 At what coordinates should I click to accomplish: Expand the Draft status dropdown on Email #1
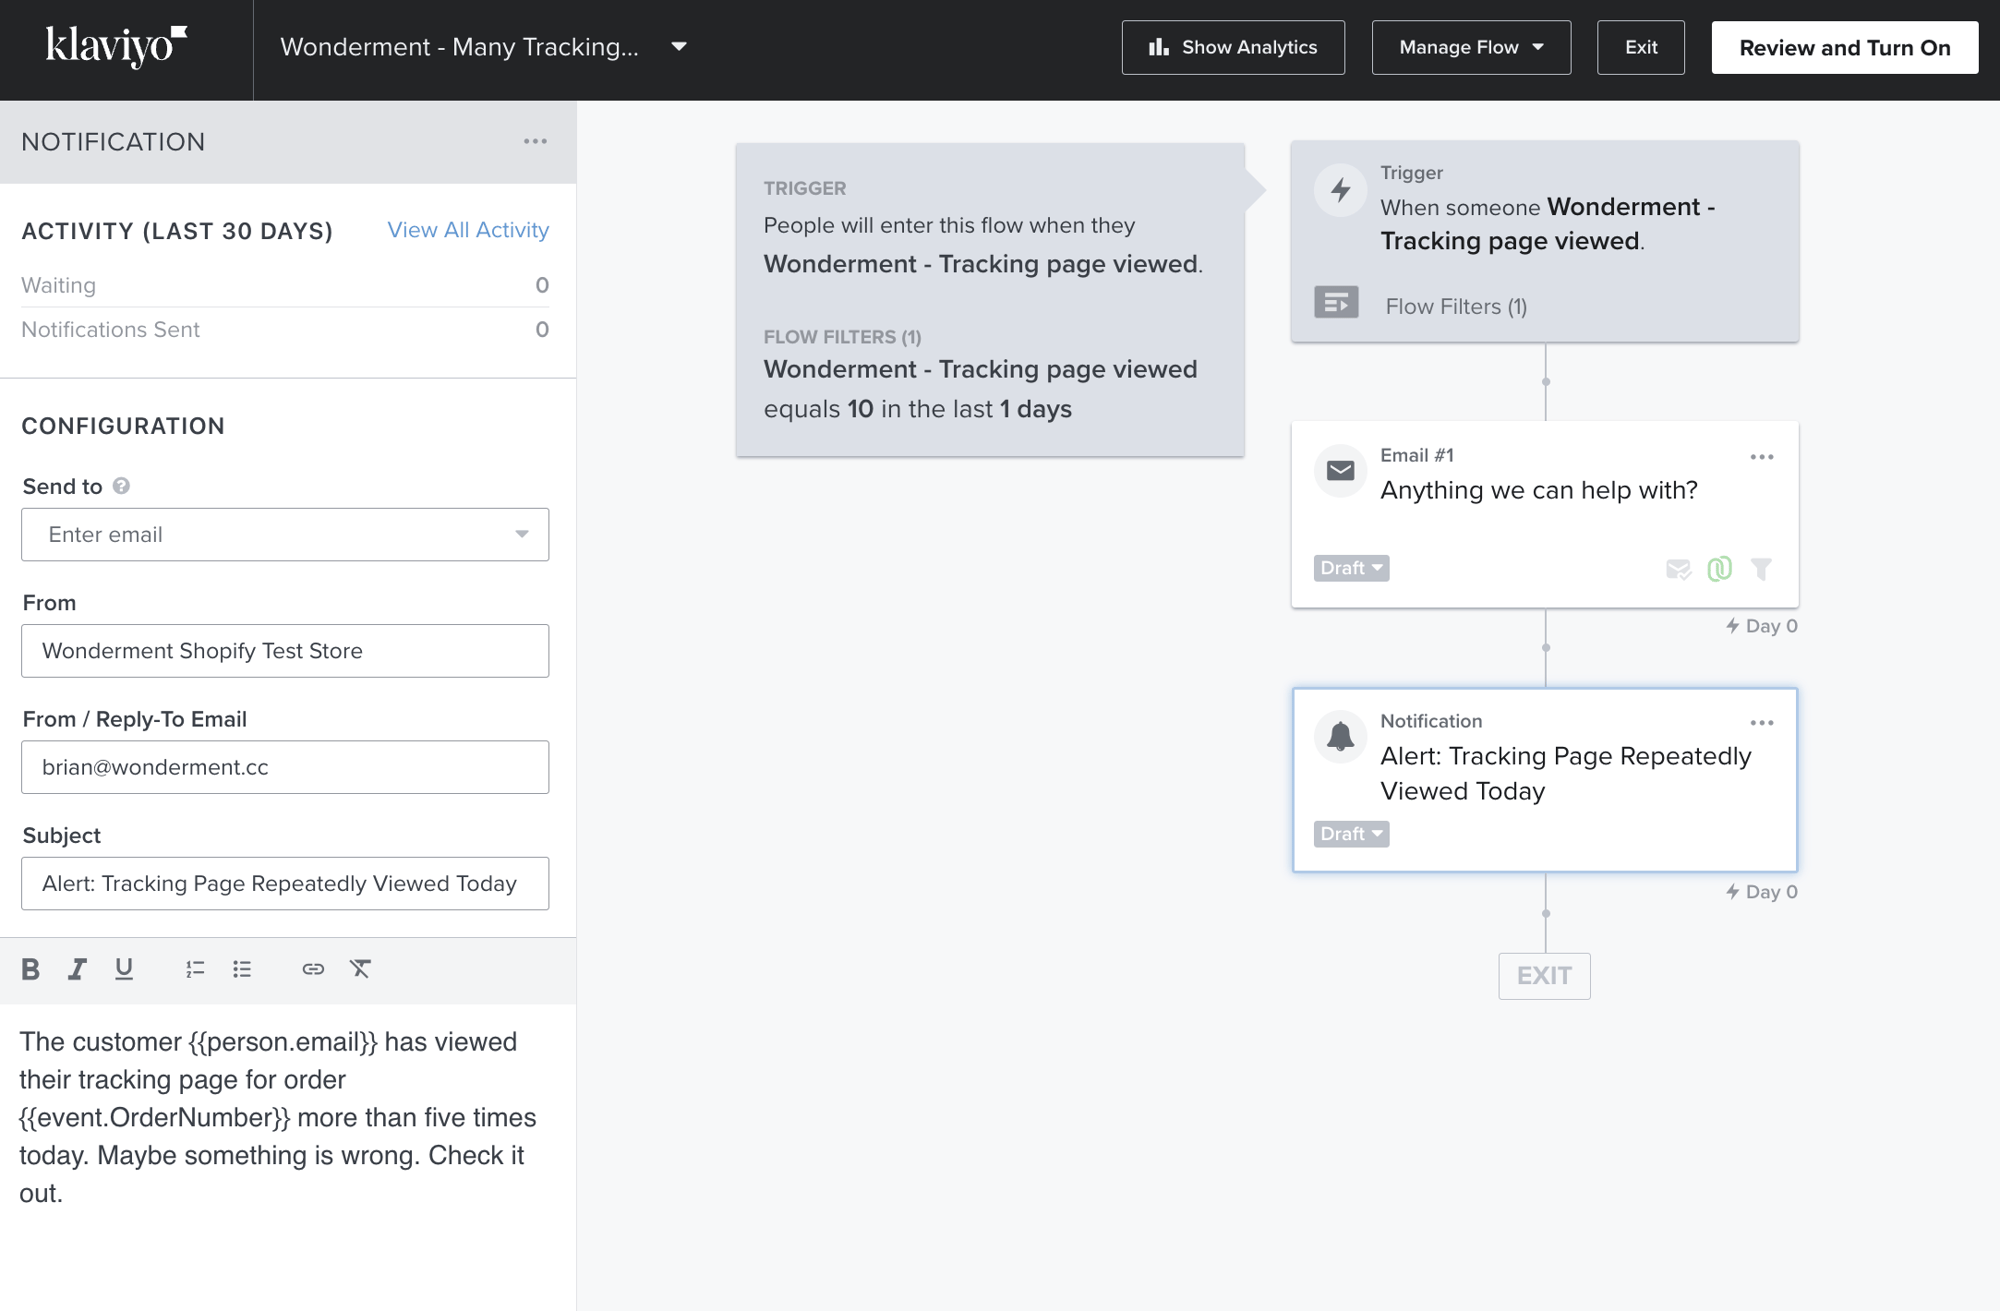click(x=1349, y=568)
